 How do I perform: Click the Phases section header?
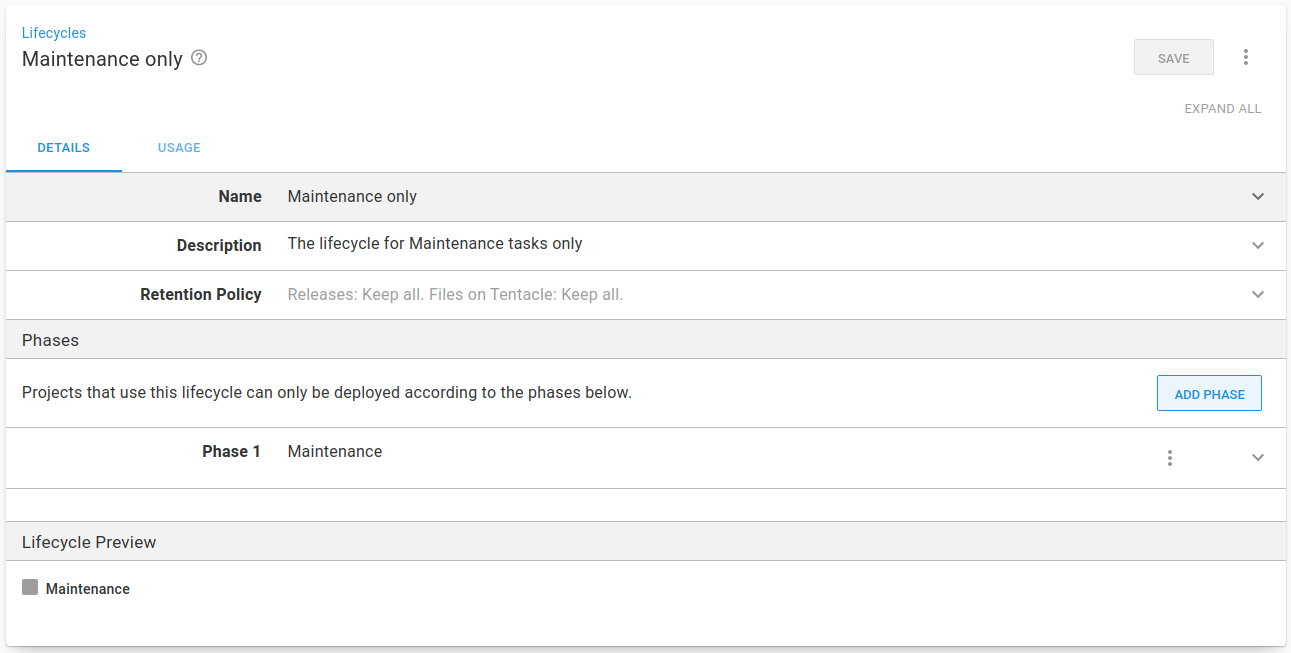tap(51, 341)
